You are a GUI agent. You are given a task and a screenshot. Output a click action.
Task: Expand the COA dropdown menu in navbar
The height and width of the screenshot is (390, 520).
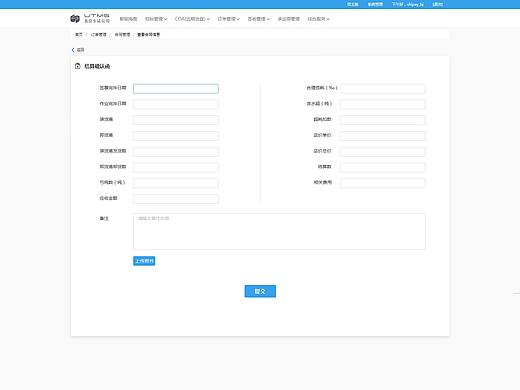pyautogui.click(x=192, y=19)
